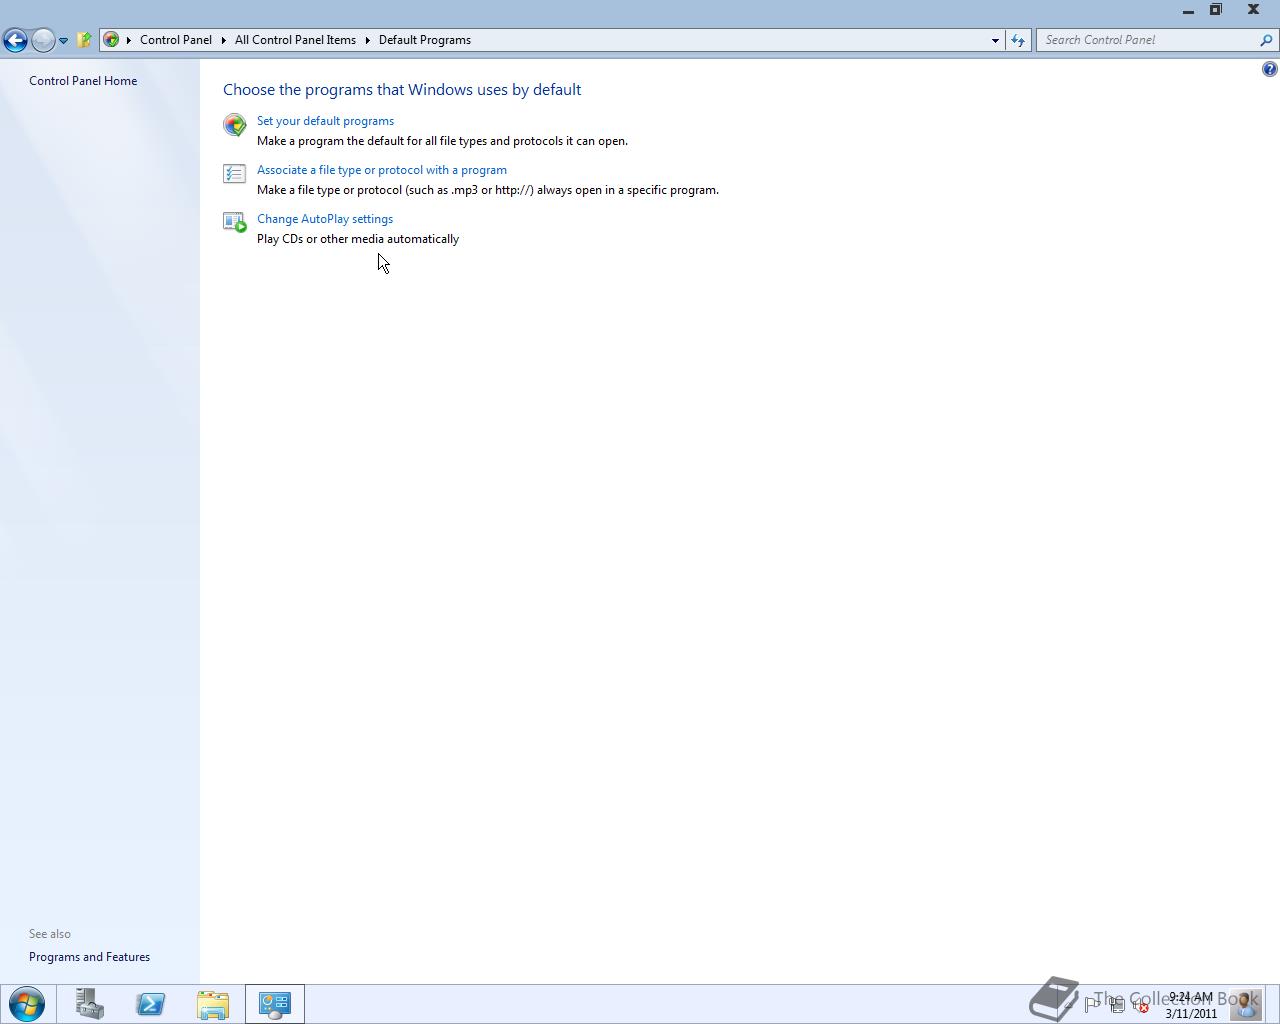Image resolution: width=1280 pixels, height=1024 pixels.
Task: Click the Set your default programs icon
Action: coord(235,125)
